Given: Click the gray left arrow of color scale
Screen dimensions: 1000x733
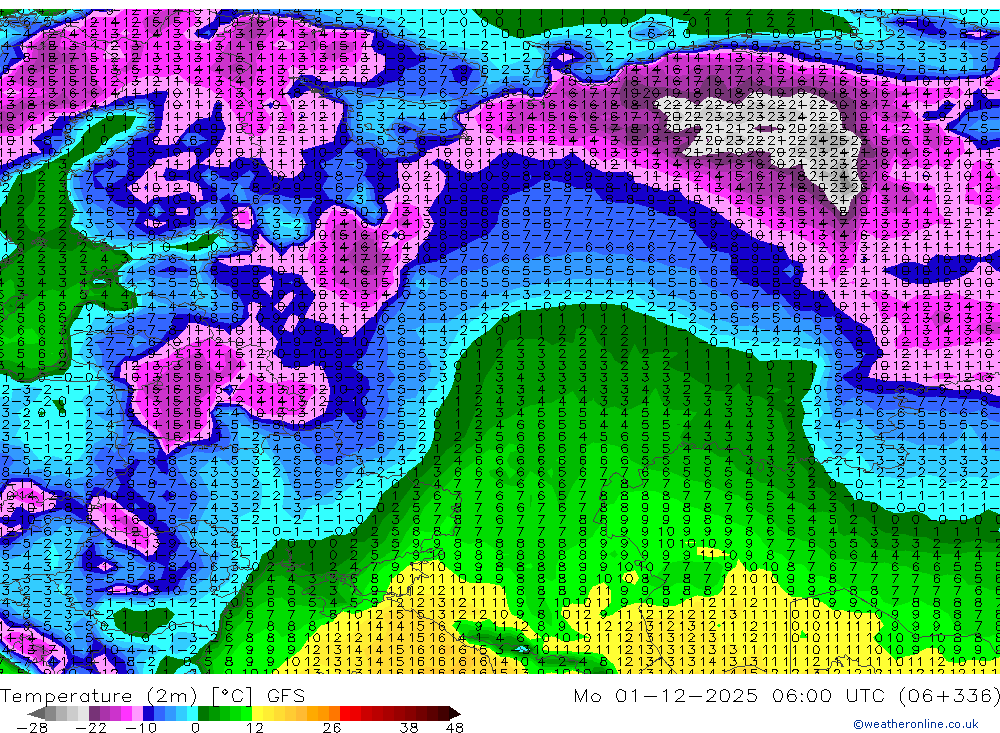Looking at the screenshot, I should click(37, 713).
